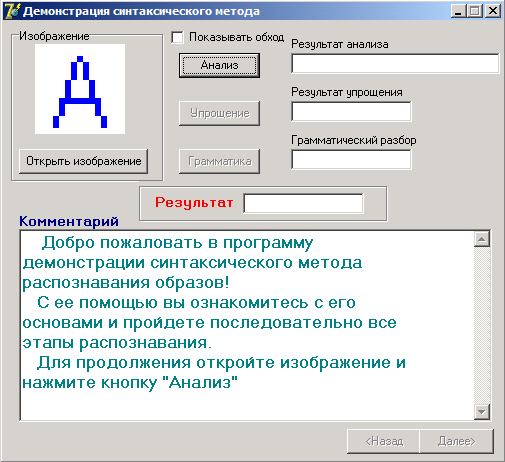Open an image with "Открыть изображение"

point(83,161)
